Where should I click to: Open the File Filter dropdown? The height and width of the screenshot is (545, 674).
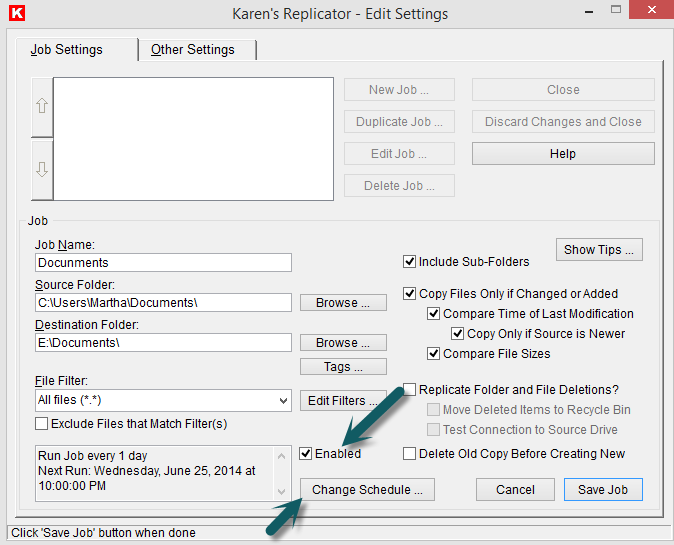pos(283,401)
